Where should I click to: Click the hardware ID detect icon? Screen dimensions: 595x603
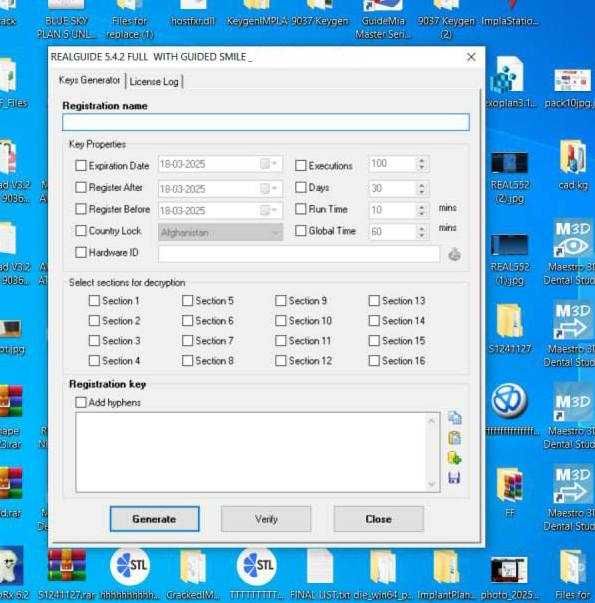[454, 255]
